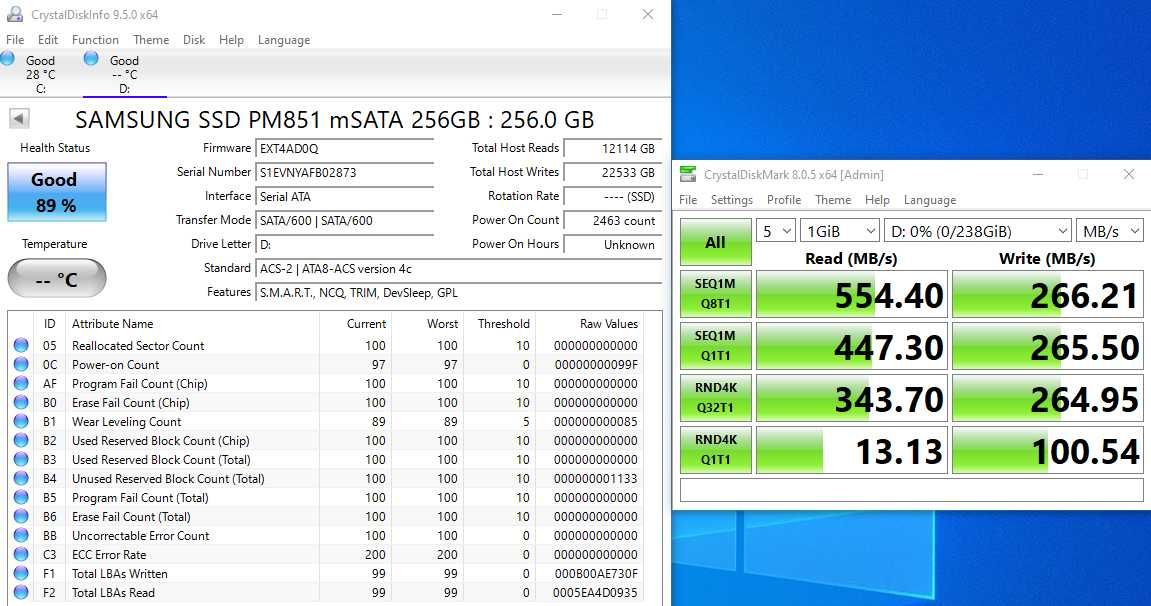Click the Power On Count value 2463 count
The width and height of the screenshot is (1151, 606).
[612, 220]
